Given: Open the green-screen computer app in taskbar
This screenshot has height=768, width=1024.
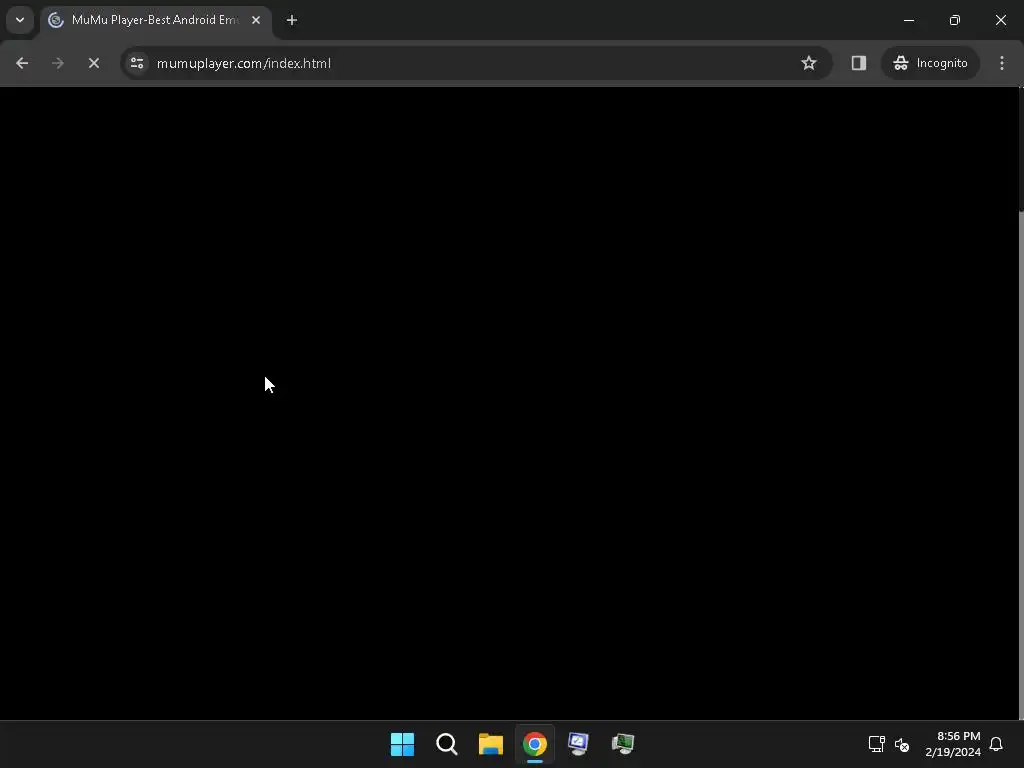Looking at the screenshot, I should [x=623, y=744].
